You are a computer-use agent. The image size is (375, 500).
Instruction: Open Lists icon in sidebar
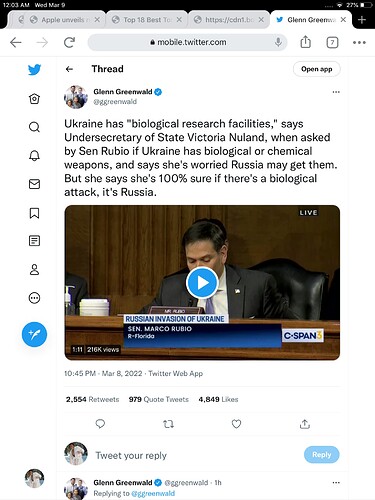tap(34, 241)
